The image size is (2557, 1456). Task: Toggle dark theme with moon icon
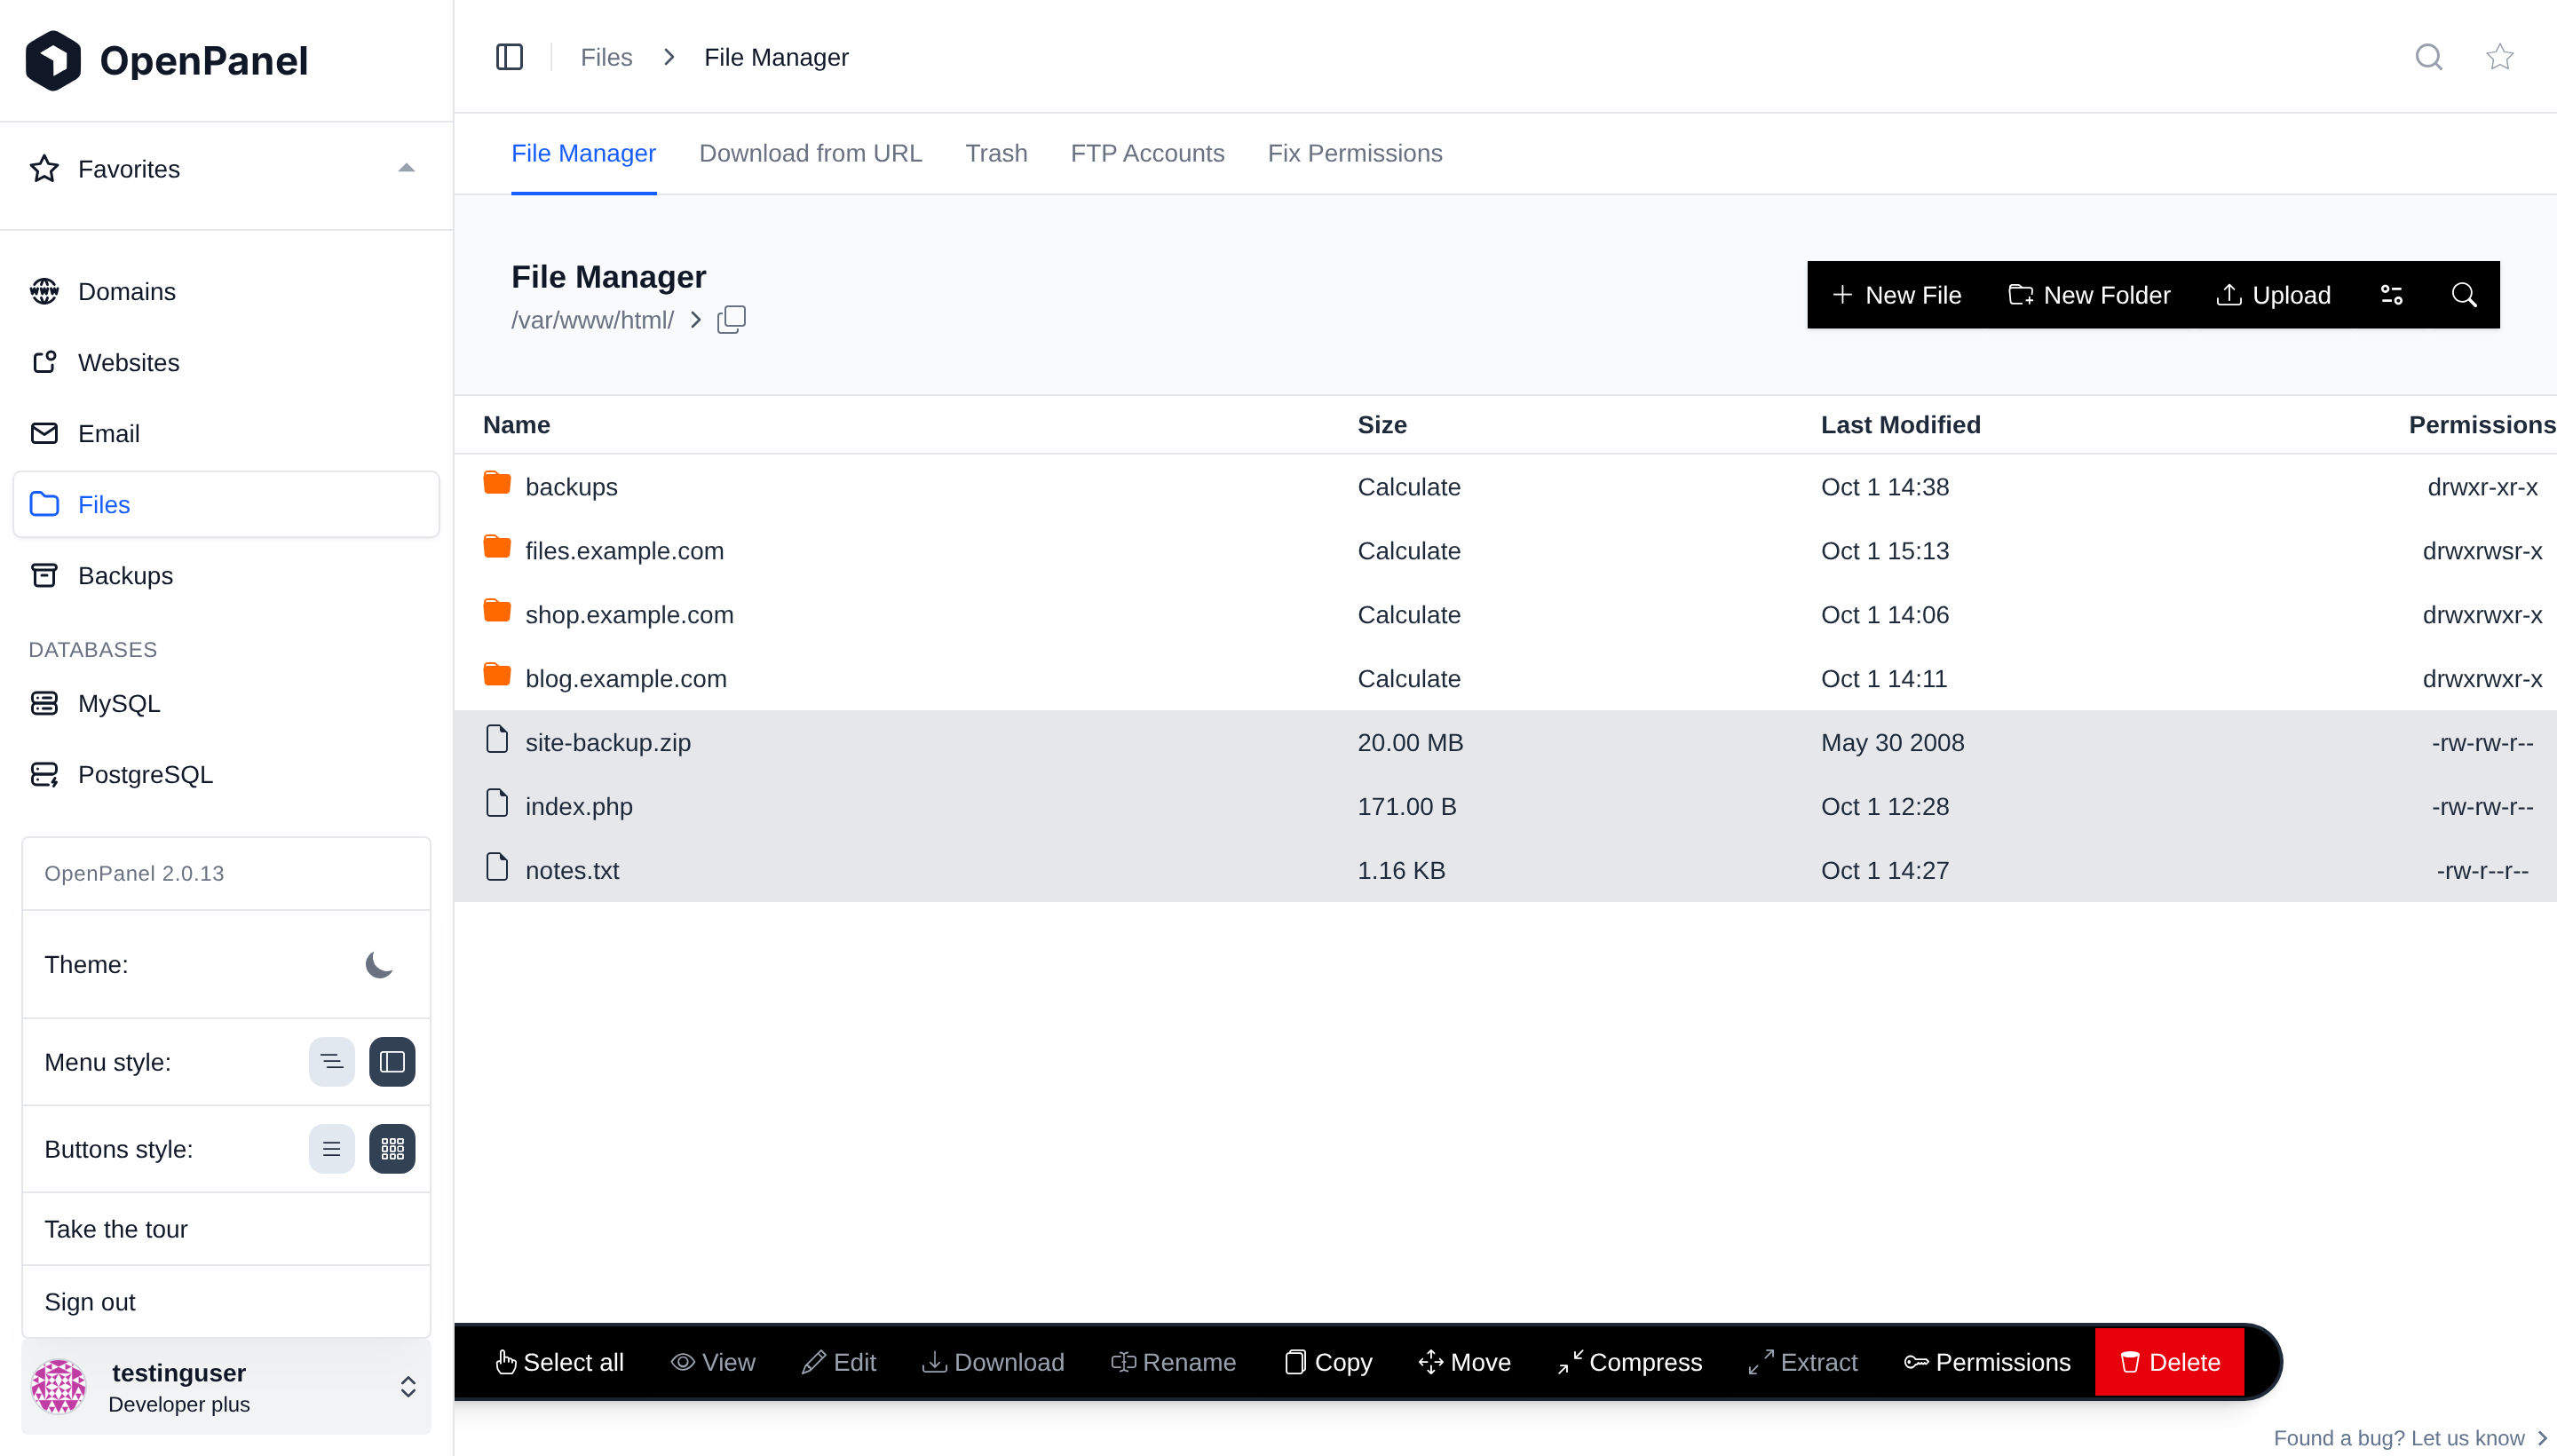pos(379,965)
